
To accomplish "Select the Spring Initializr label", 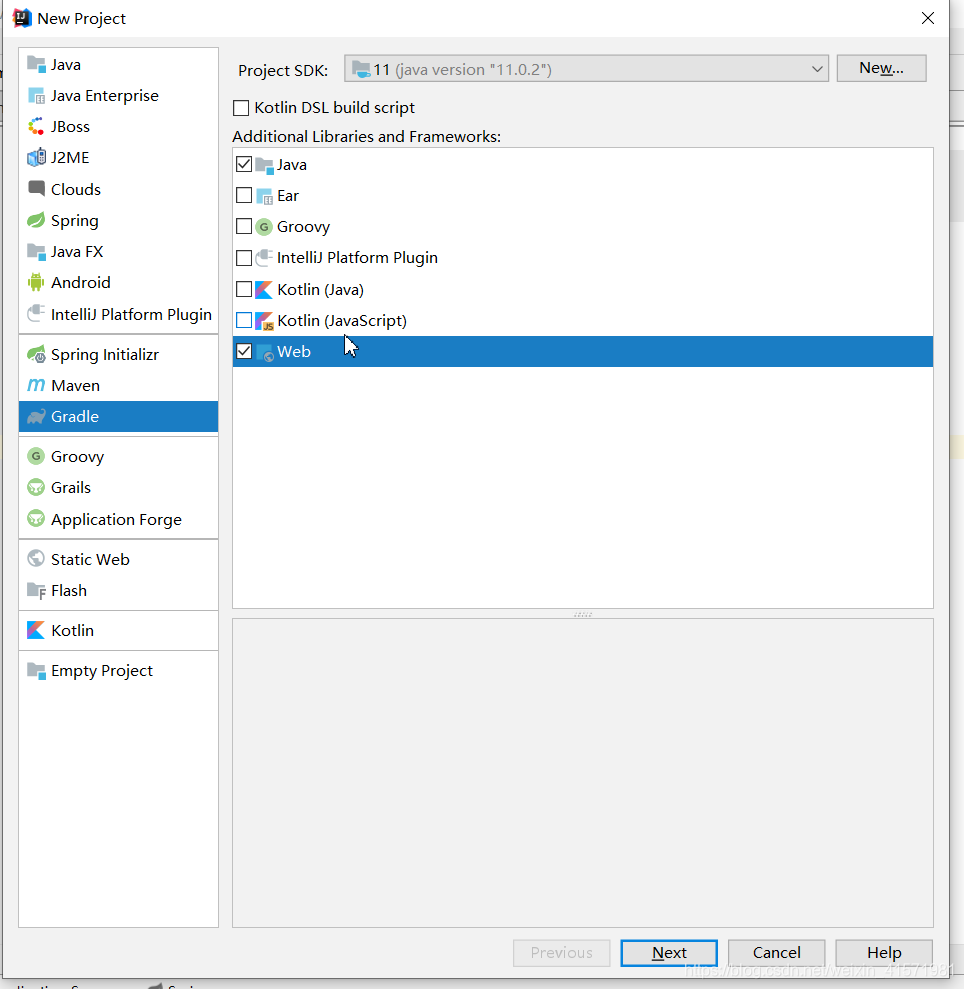I will tap(105, 355).
